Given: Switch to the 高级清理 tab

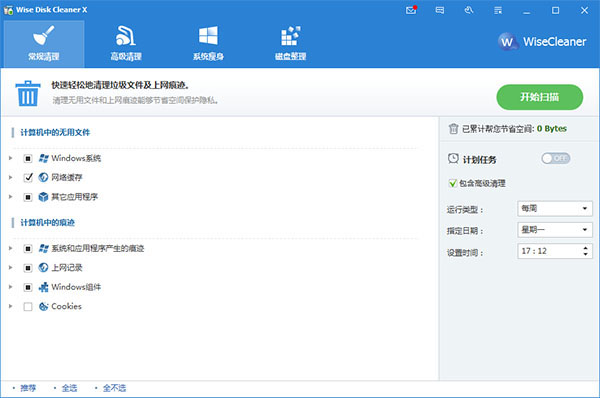Looking at the screenshot, I should [x=126, y=44].
